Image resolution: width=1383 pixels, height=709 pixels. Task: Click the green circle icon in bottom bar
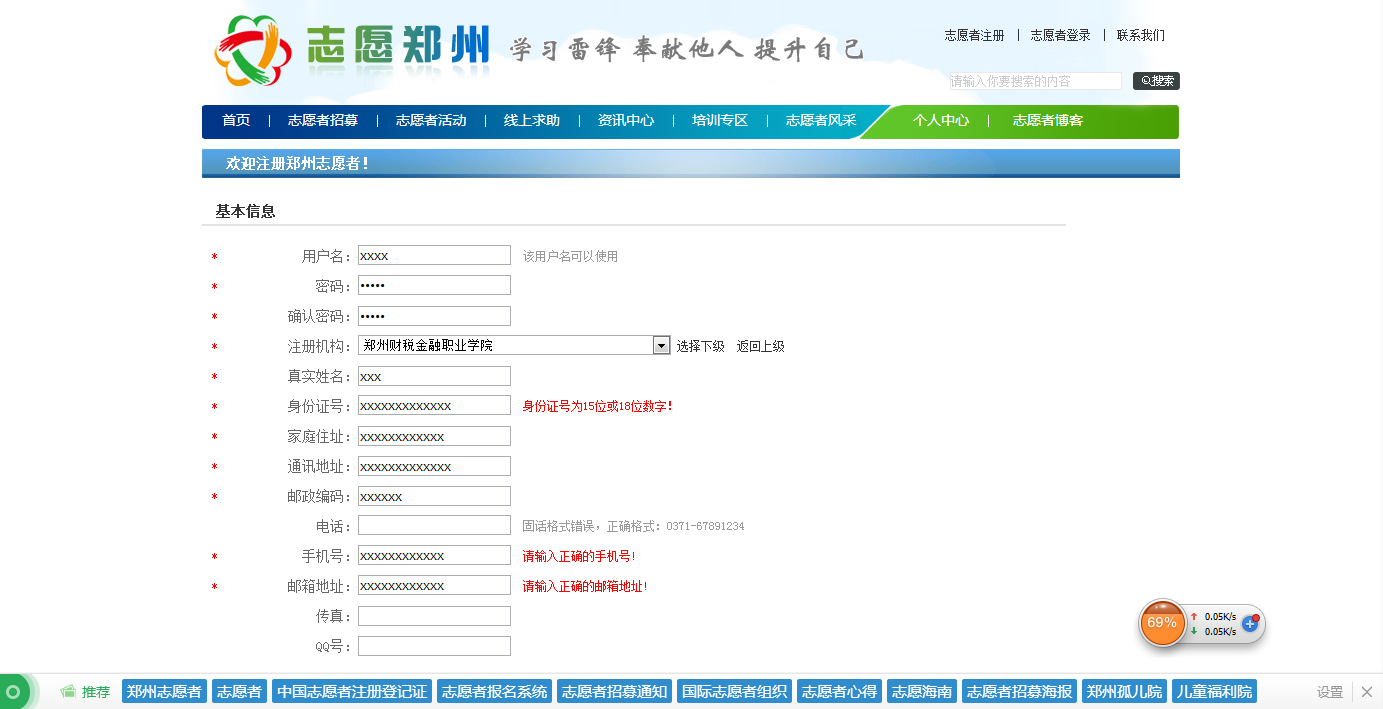pyautogui.click(x=13, y=692)
